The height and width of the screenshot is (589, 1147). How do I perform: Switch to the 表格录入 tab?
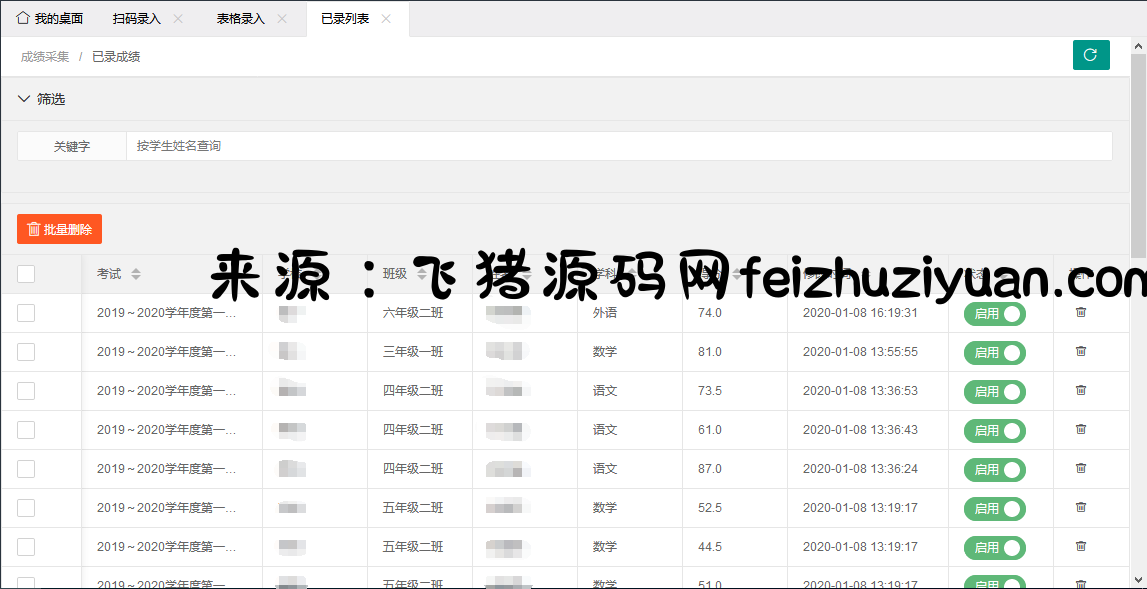pyautogui.click(x=240, y=19)
